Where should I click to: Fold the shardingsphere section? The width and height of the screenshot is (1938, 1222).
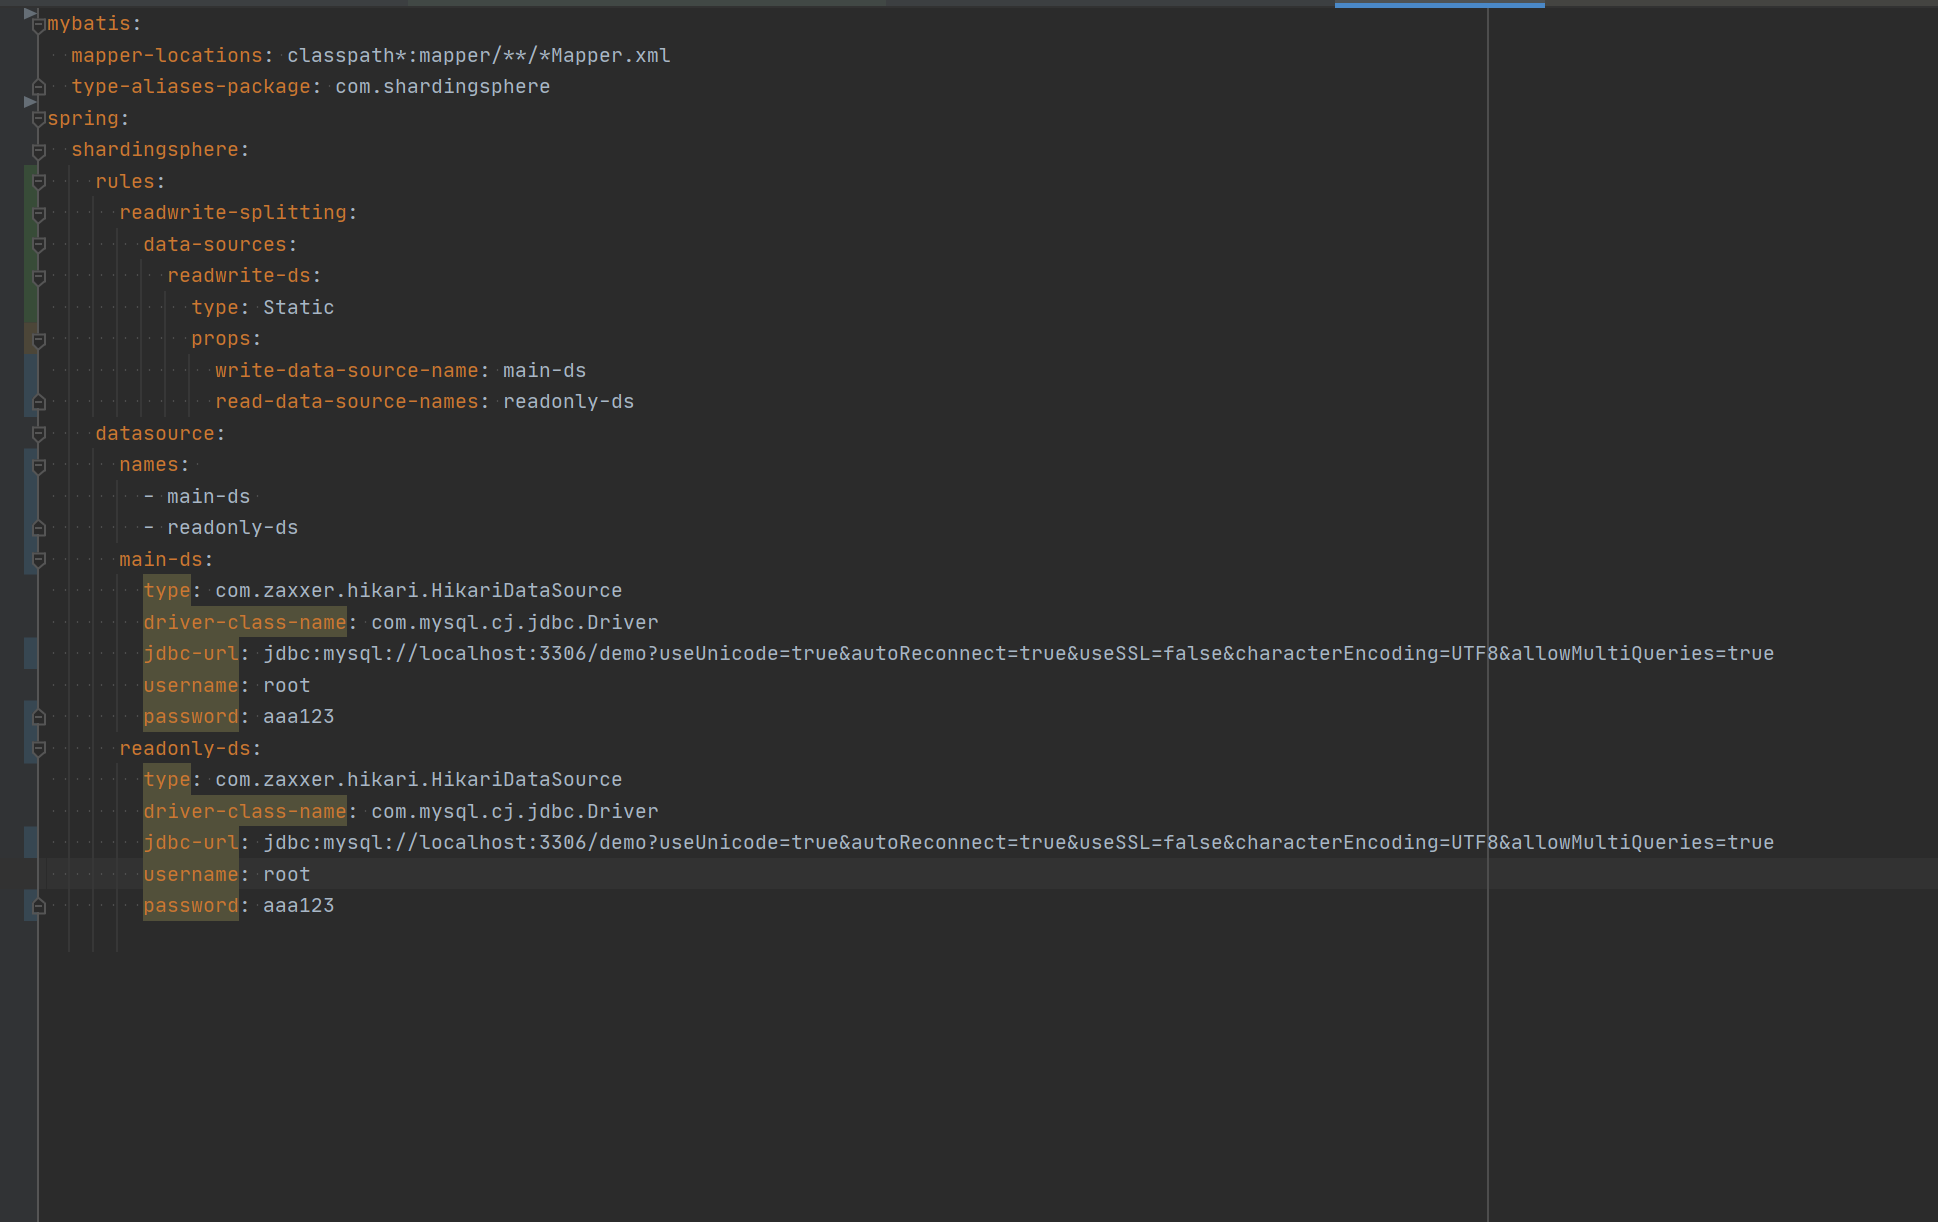(38, 151)
